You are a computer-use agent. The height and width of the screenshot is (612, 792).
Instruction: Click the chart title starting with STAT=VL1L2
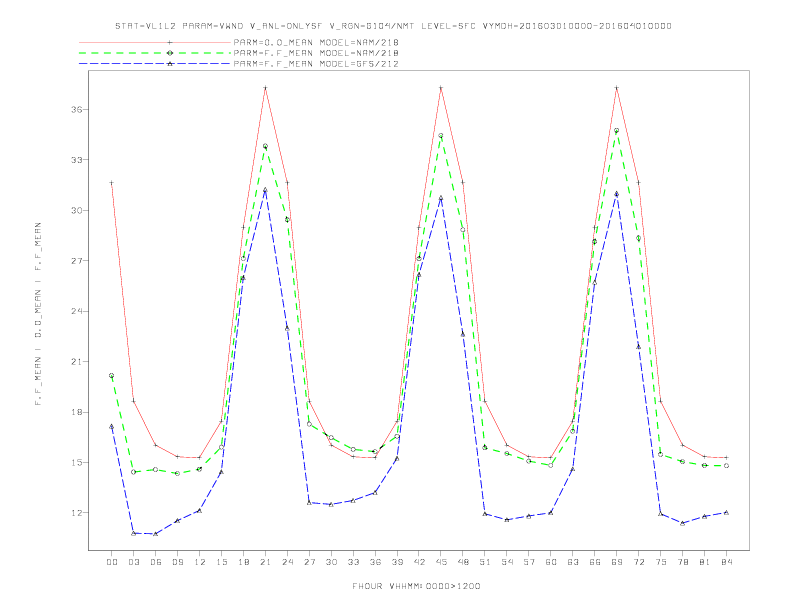393,26
